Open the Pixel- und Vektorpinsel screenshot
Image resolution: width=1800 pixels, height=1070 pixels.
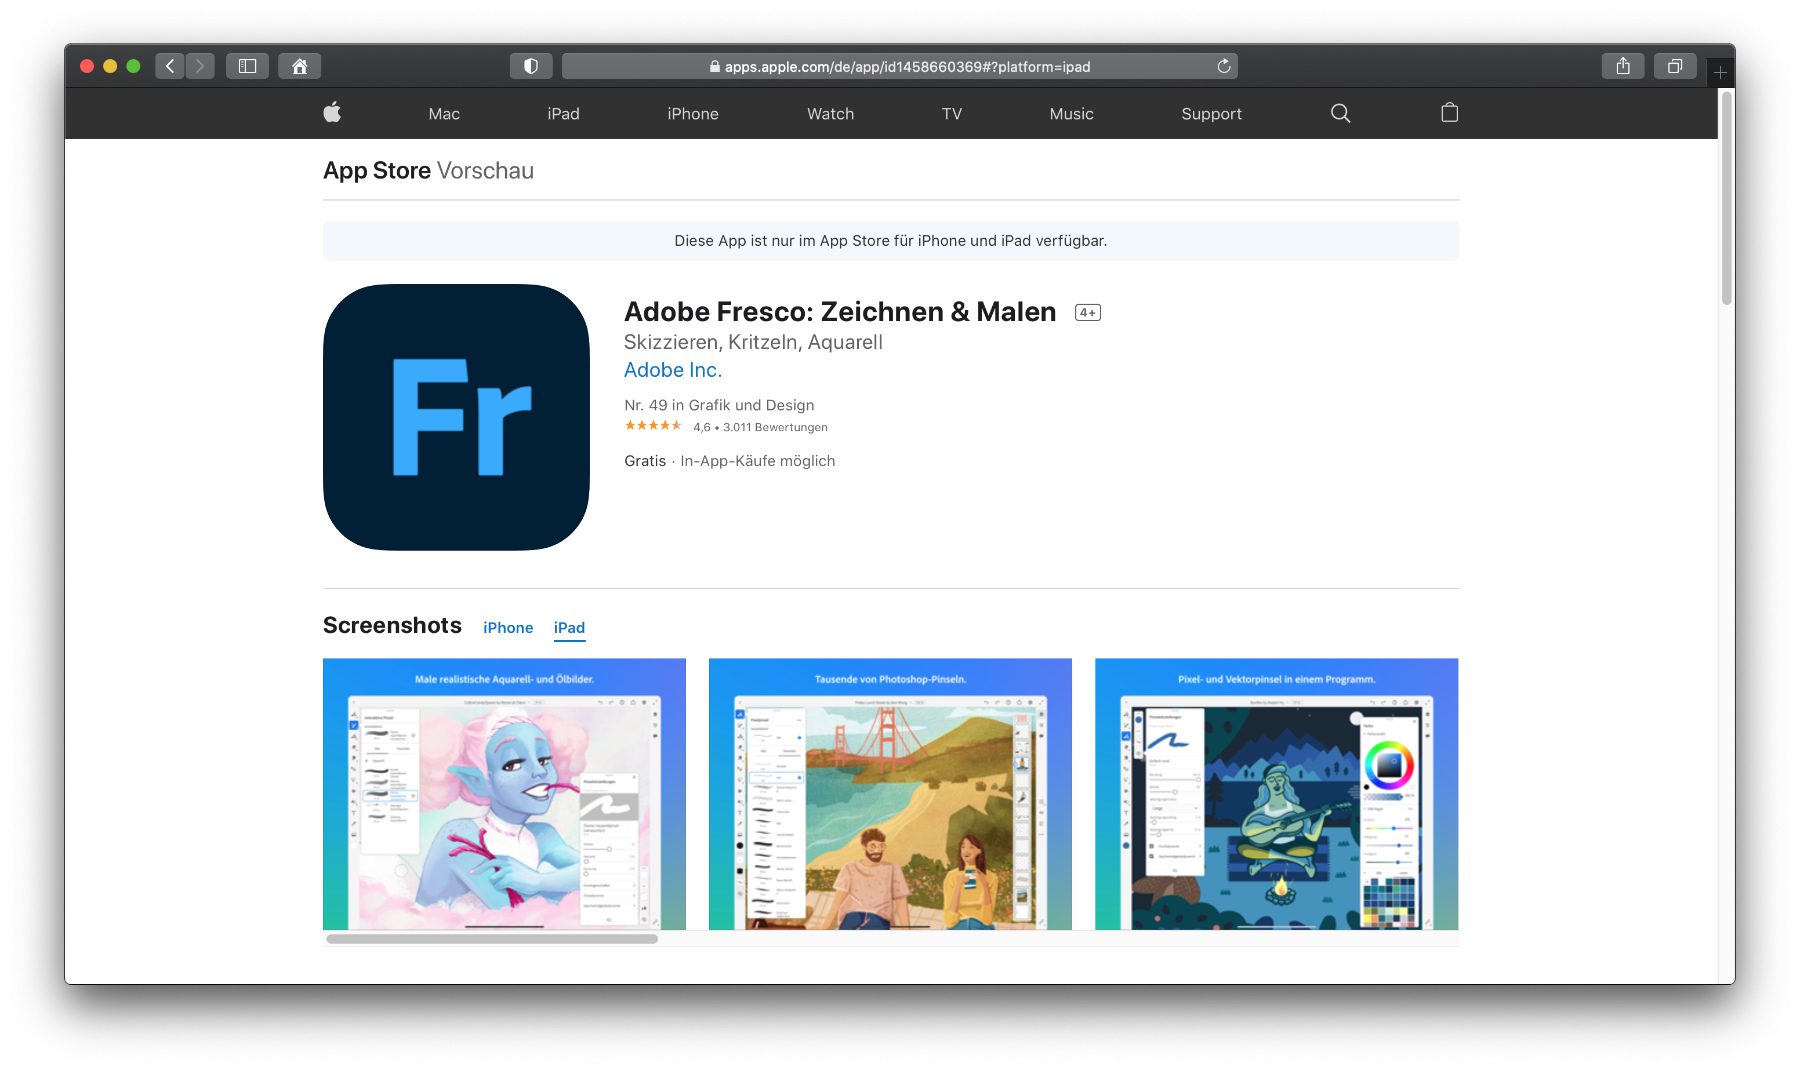coord(1276,794)
